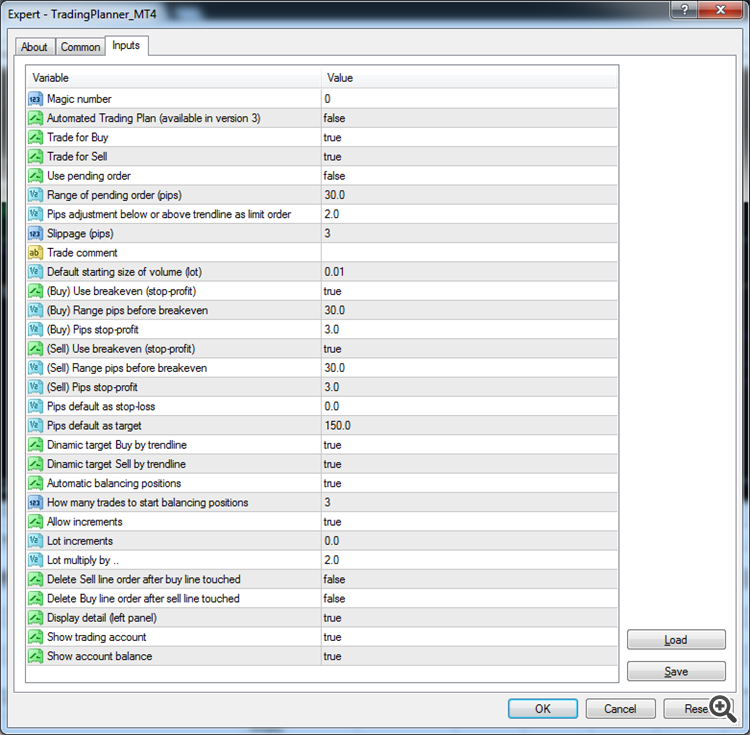Click the icon beside Pips default as target

point(35,426)
